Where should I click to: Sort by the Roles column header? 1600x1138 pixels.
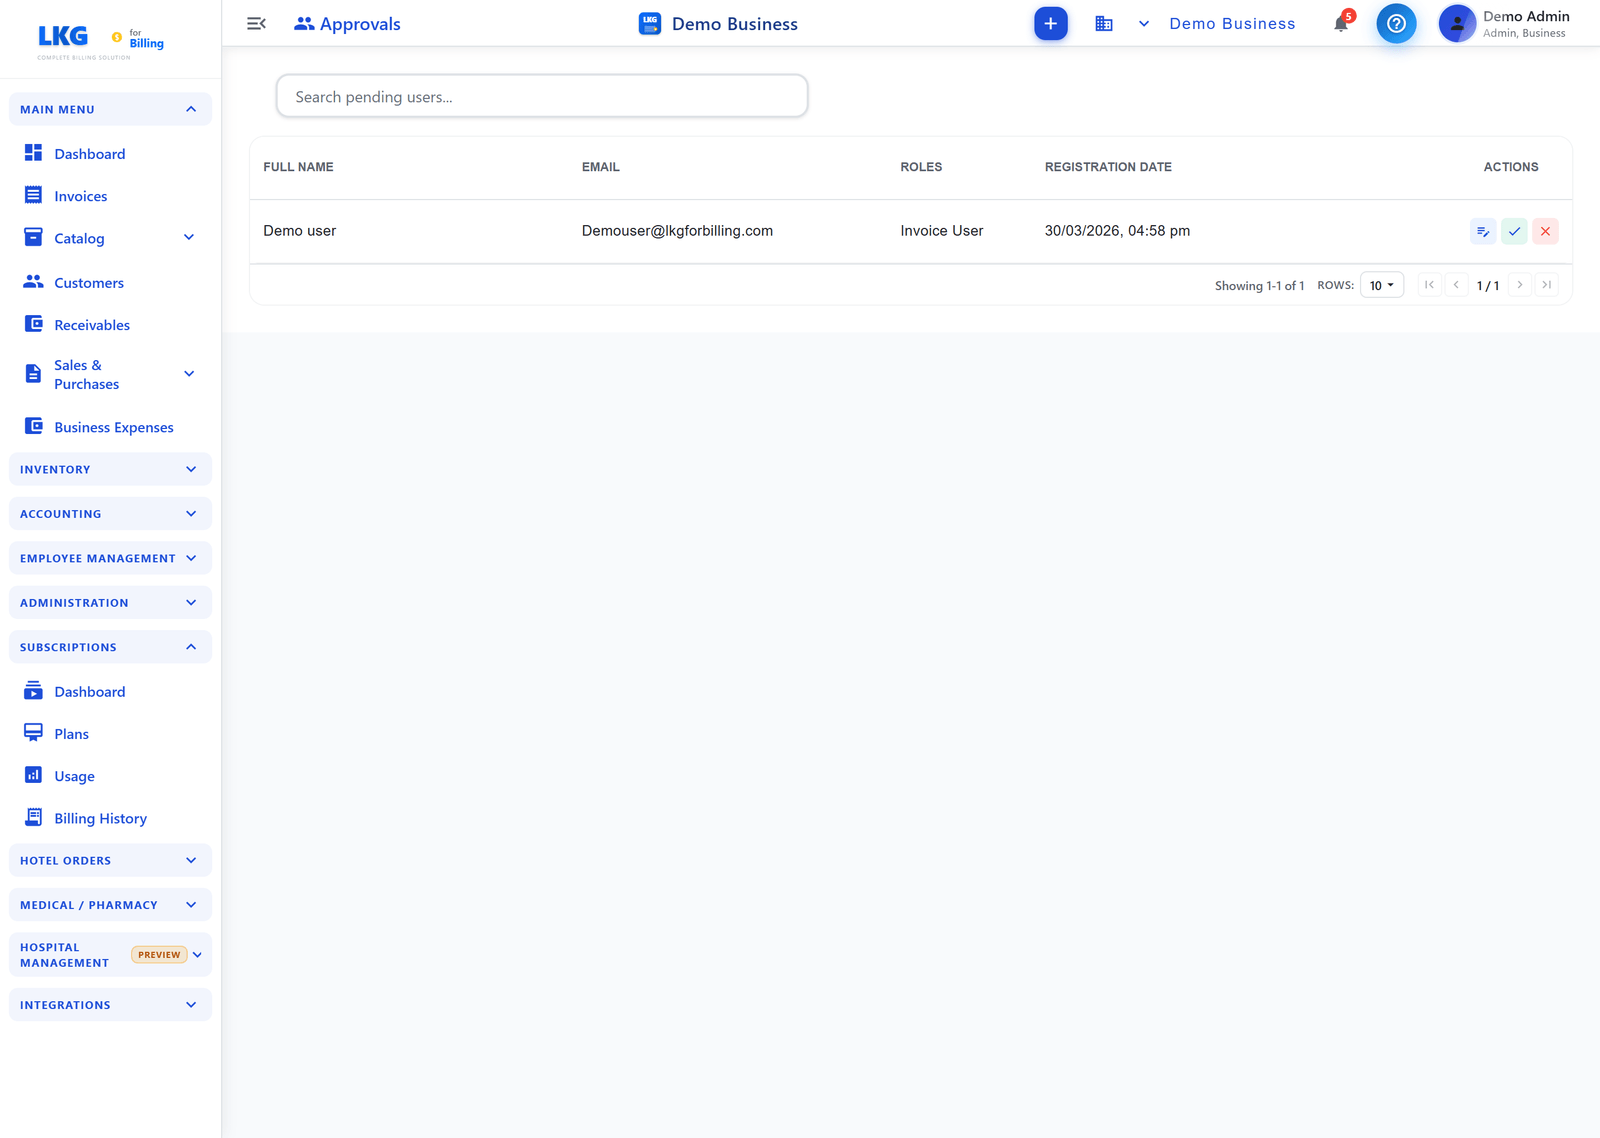click(x=921, y=167)
